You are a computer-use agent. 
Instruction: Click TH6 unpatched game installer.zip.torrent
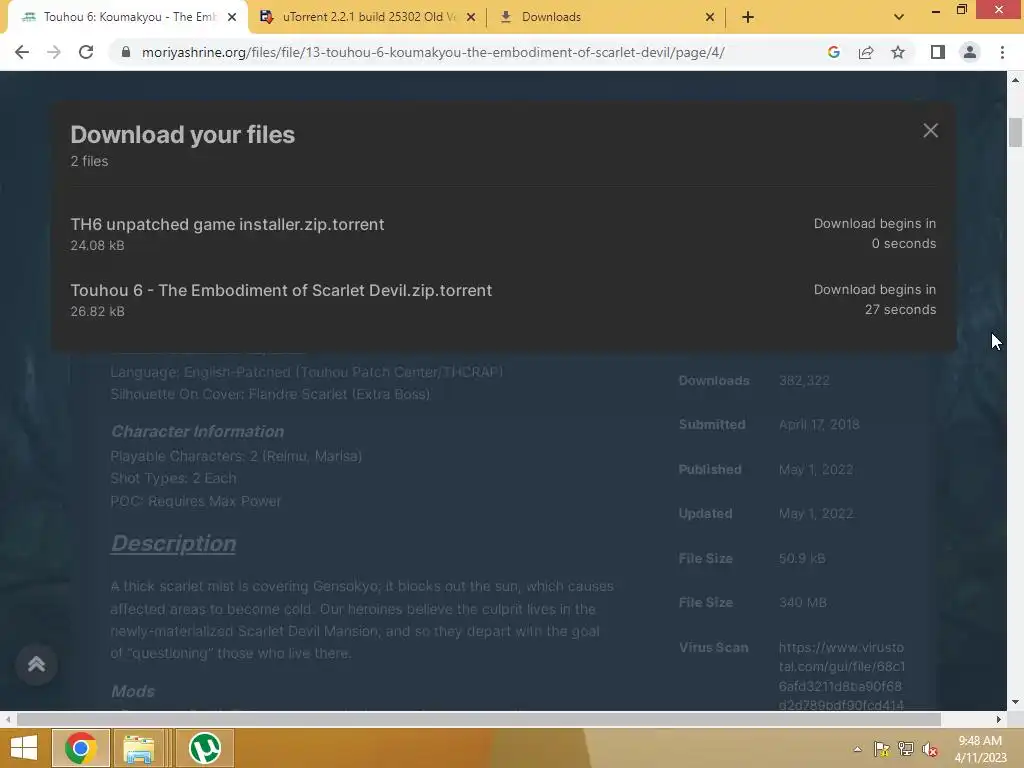(x=227, y=224)
